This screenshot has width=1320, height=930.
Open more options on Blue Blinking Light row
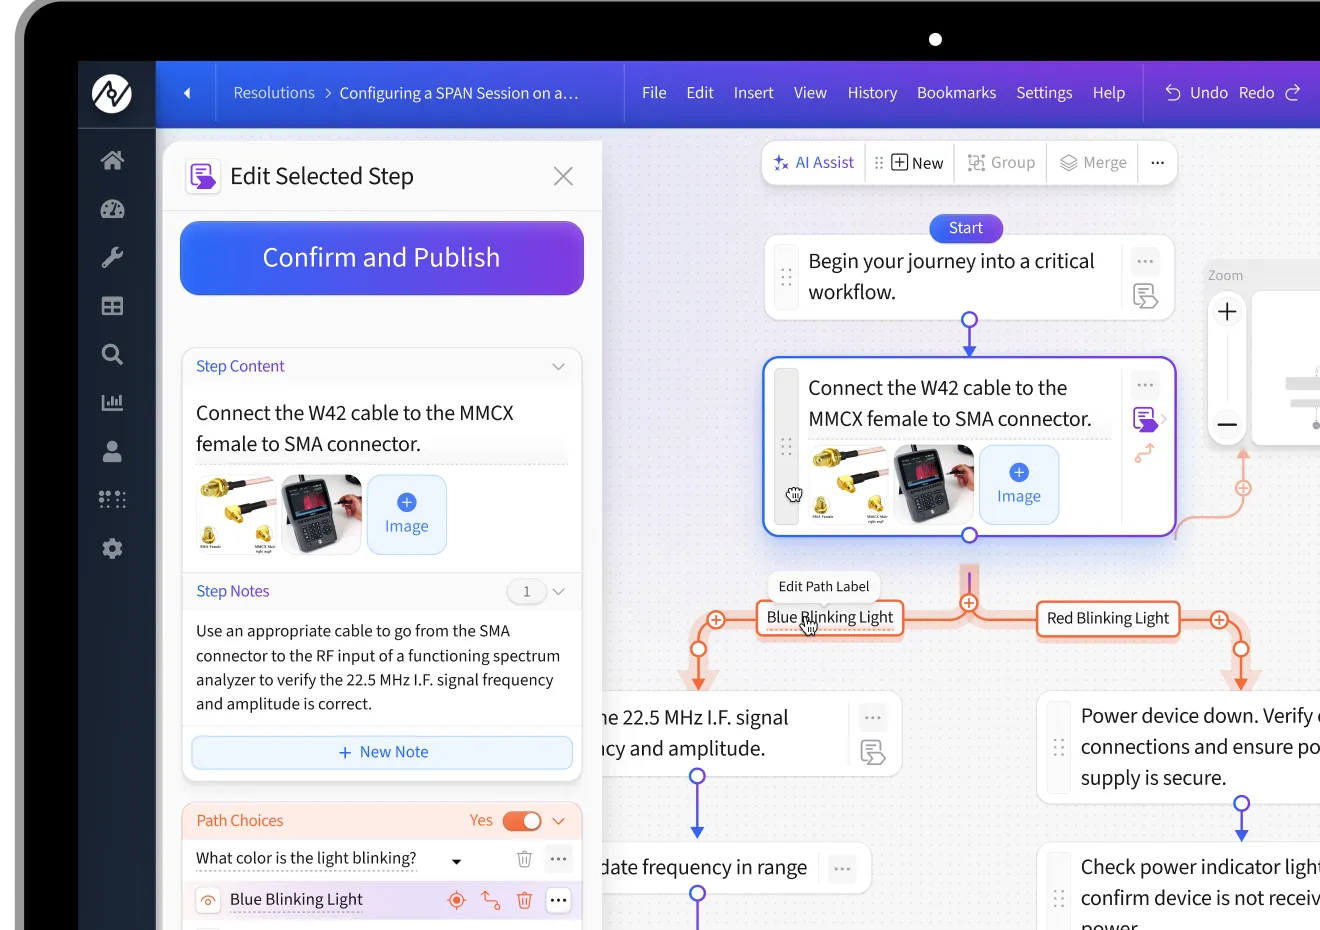pyautogui.click(x=558, y=900)
